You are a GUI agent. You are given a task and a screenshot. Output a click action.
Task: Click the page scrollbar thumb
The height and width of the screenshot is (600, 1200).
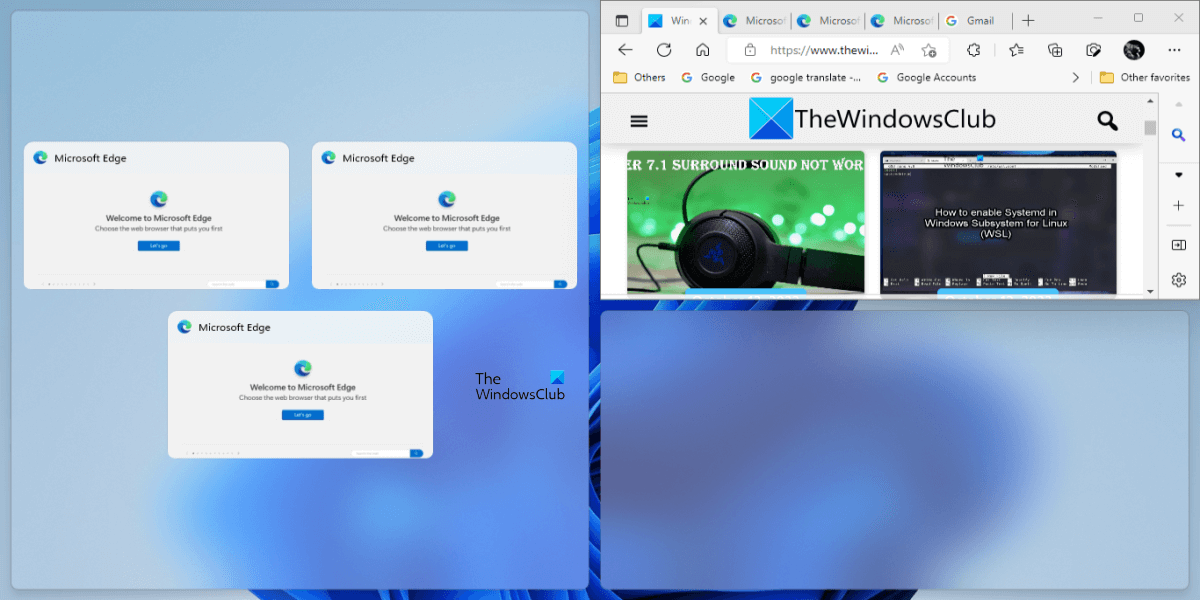click(x=1150, y=128)
